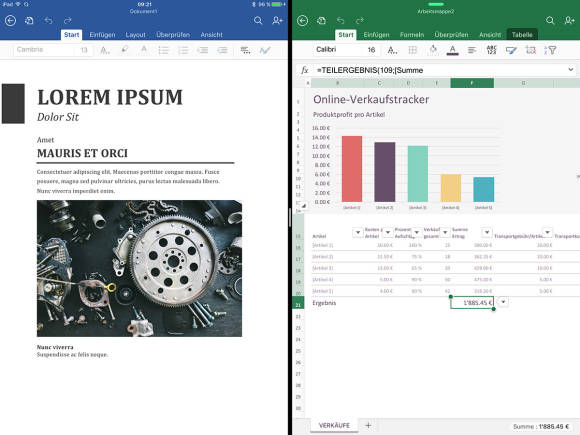The image size is (580, 435).
Task: Tap the back arrow in Word
Action: click(x=10, y=20)
